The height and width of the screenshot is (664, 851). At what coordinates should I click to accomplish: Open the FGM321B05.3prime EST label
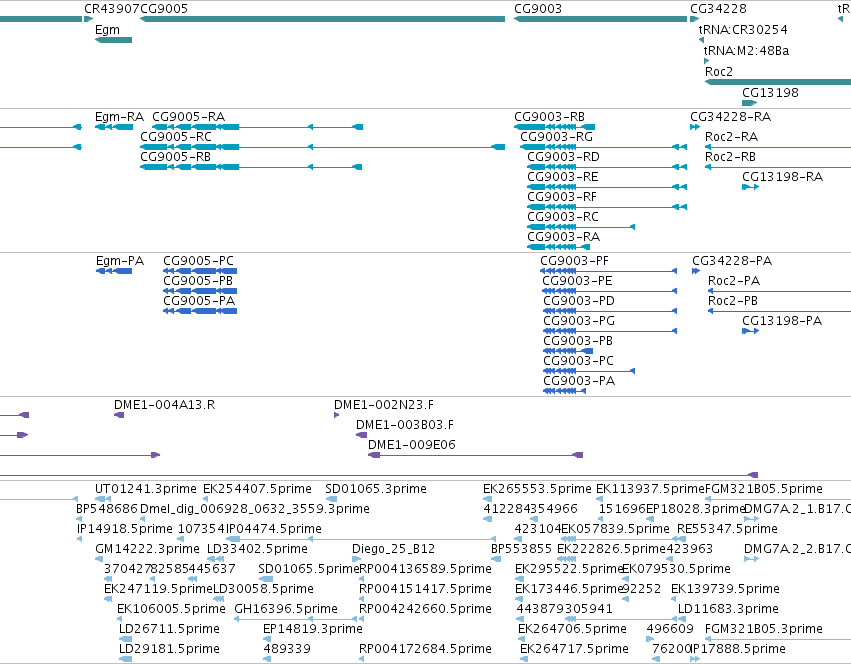click(763, 629)
